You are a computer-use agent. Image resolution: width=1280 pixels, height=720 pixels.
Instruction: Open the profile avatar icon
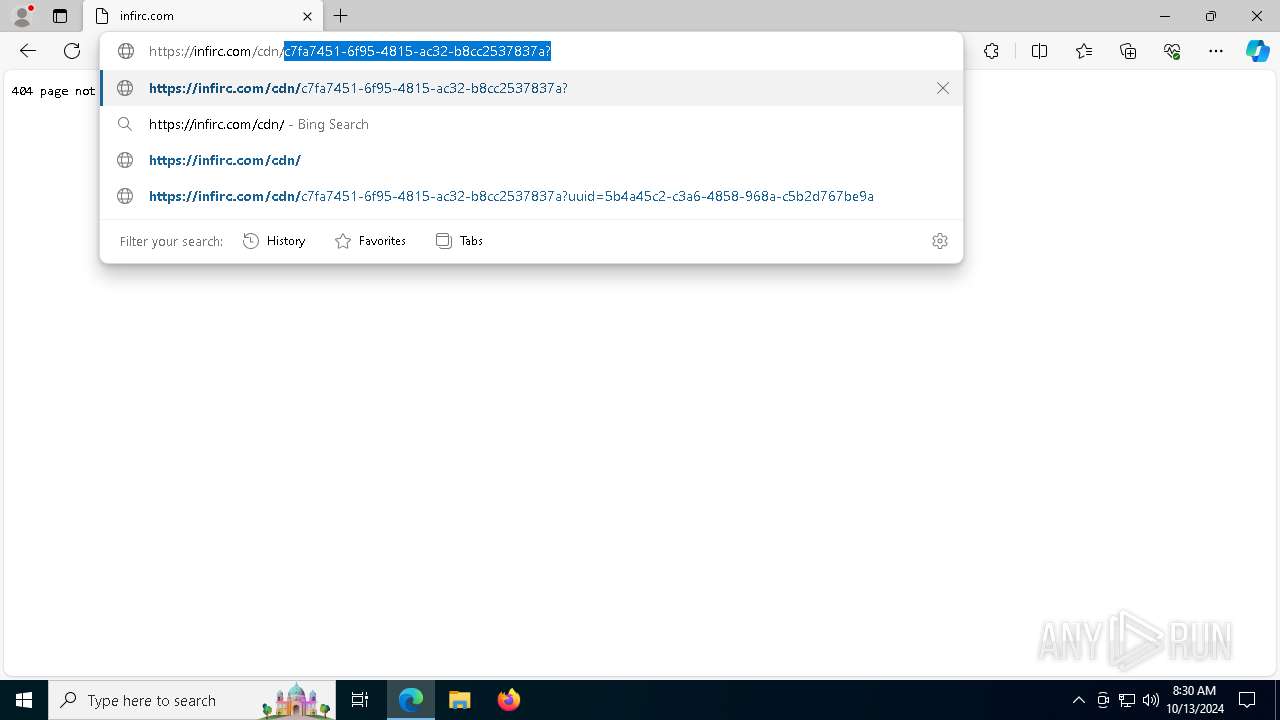(x=22, y=16)
